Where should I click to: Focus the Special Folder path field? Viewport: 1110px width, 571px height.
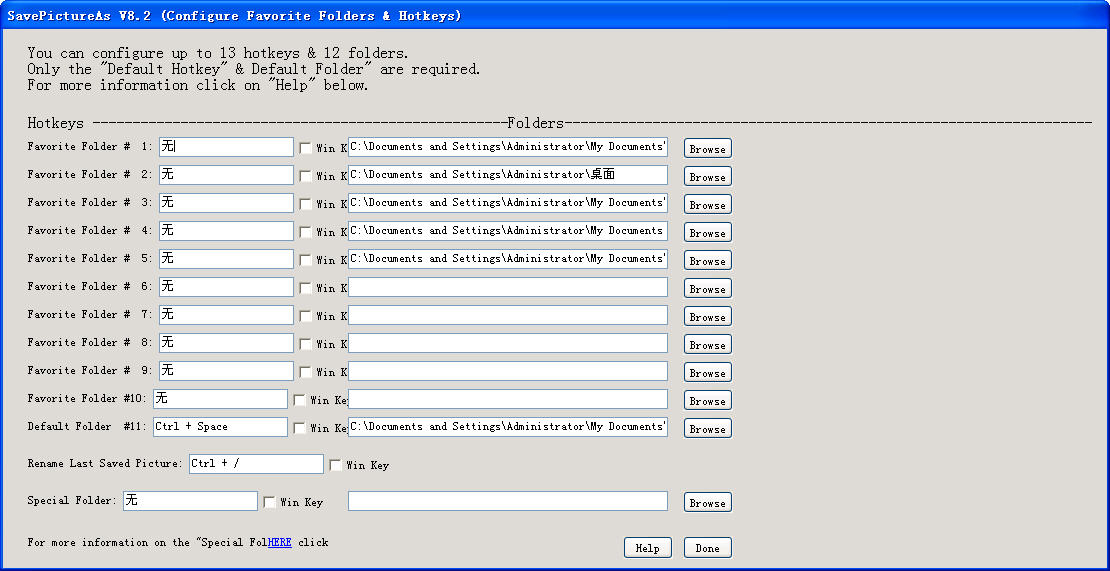(508, 501)
